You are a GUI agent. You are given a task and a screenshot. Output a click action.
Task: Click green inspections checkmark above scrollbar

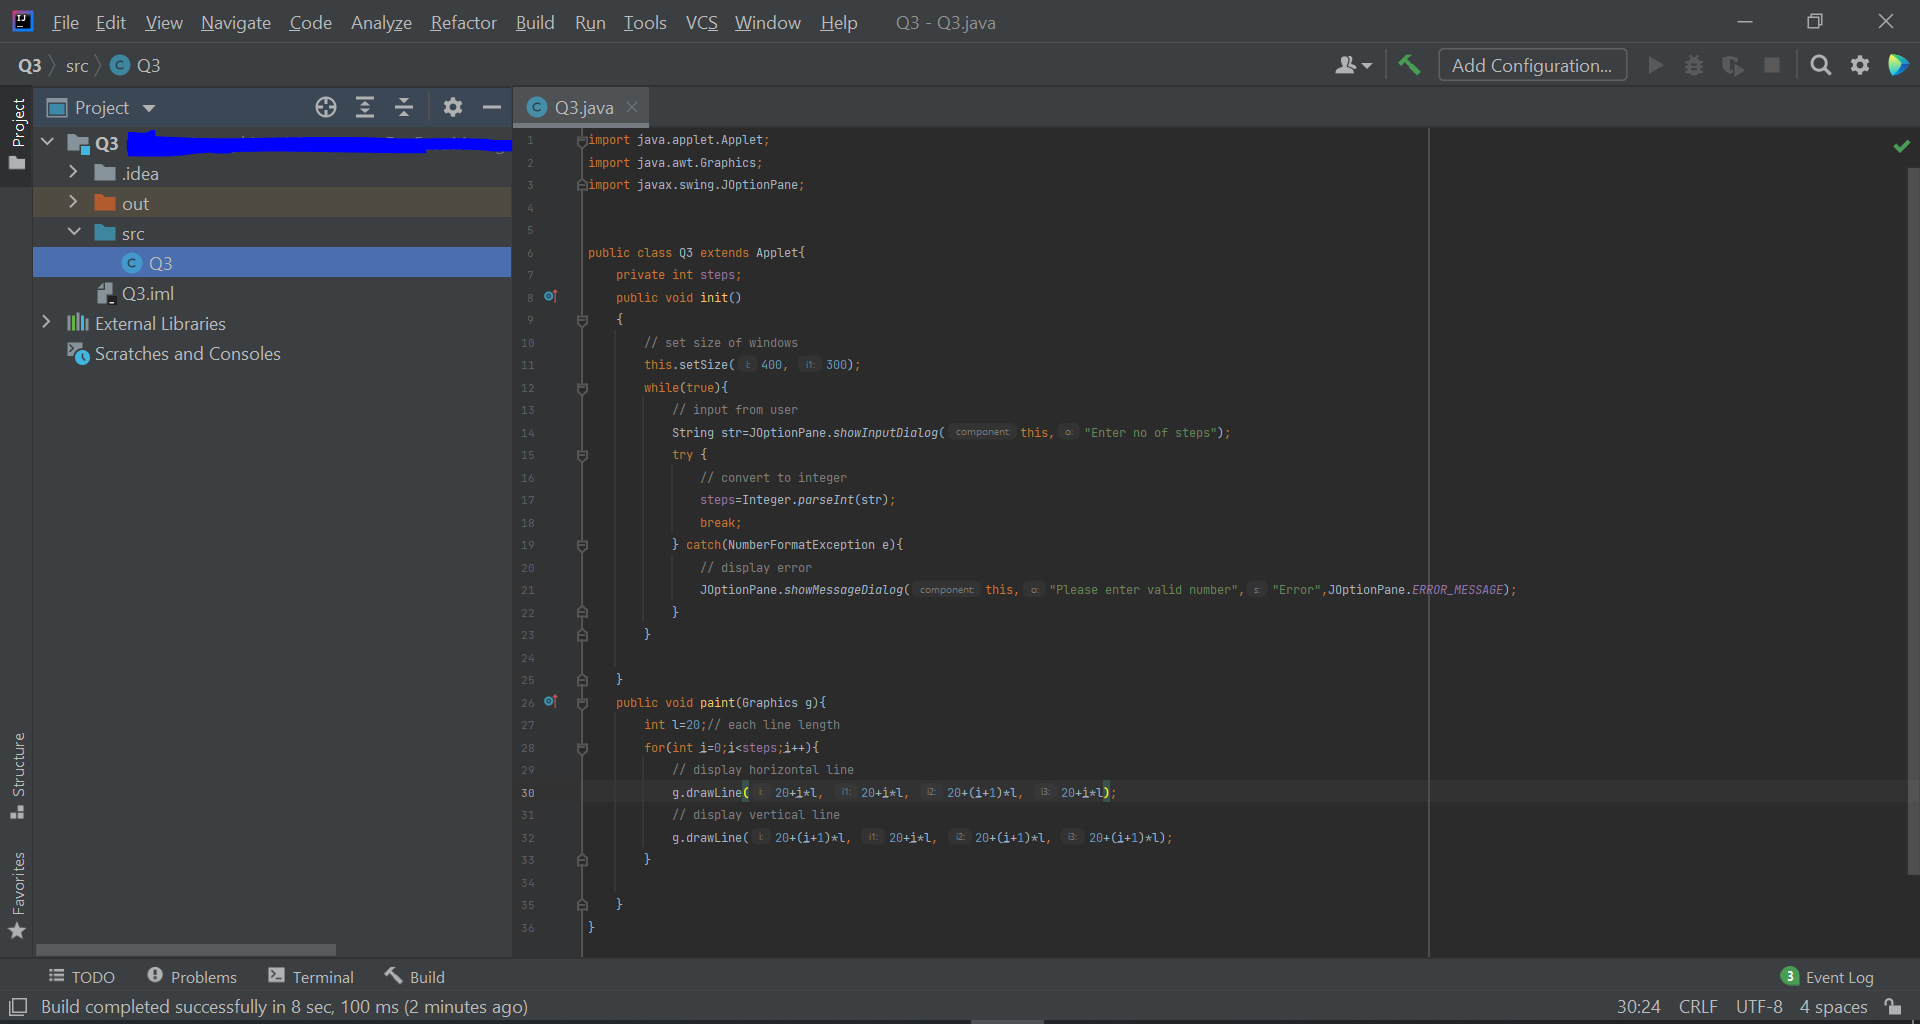1902,145
